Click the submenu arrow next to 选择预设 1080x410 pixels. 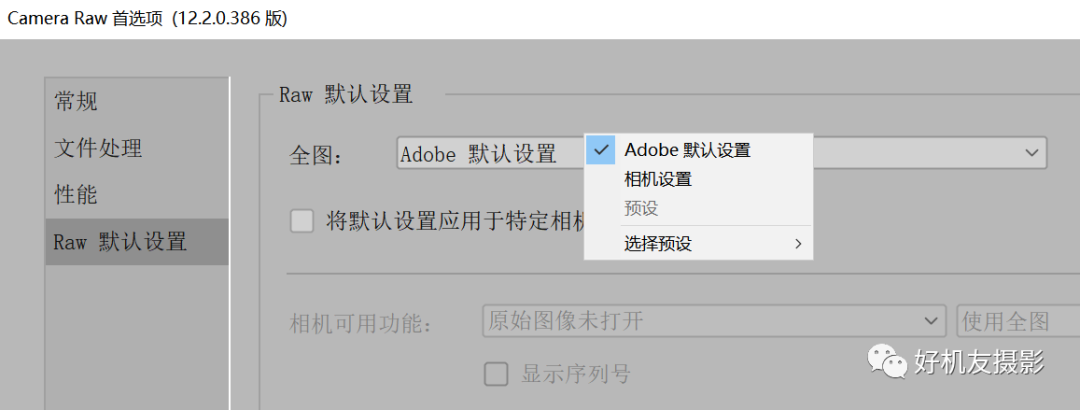pos(798,243)
